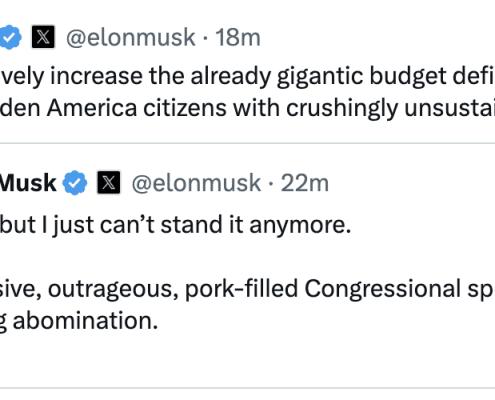Click the word crushingly in the 18m post
The image size is (495, 400).
(x=342, y=109)
